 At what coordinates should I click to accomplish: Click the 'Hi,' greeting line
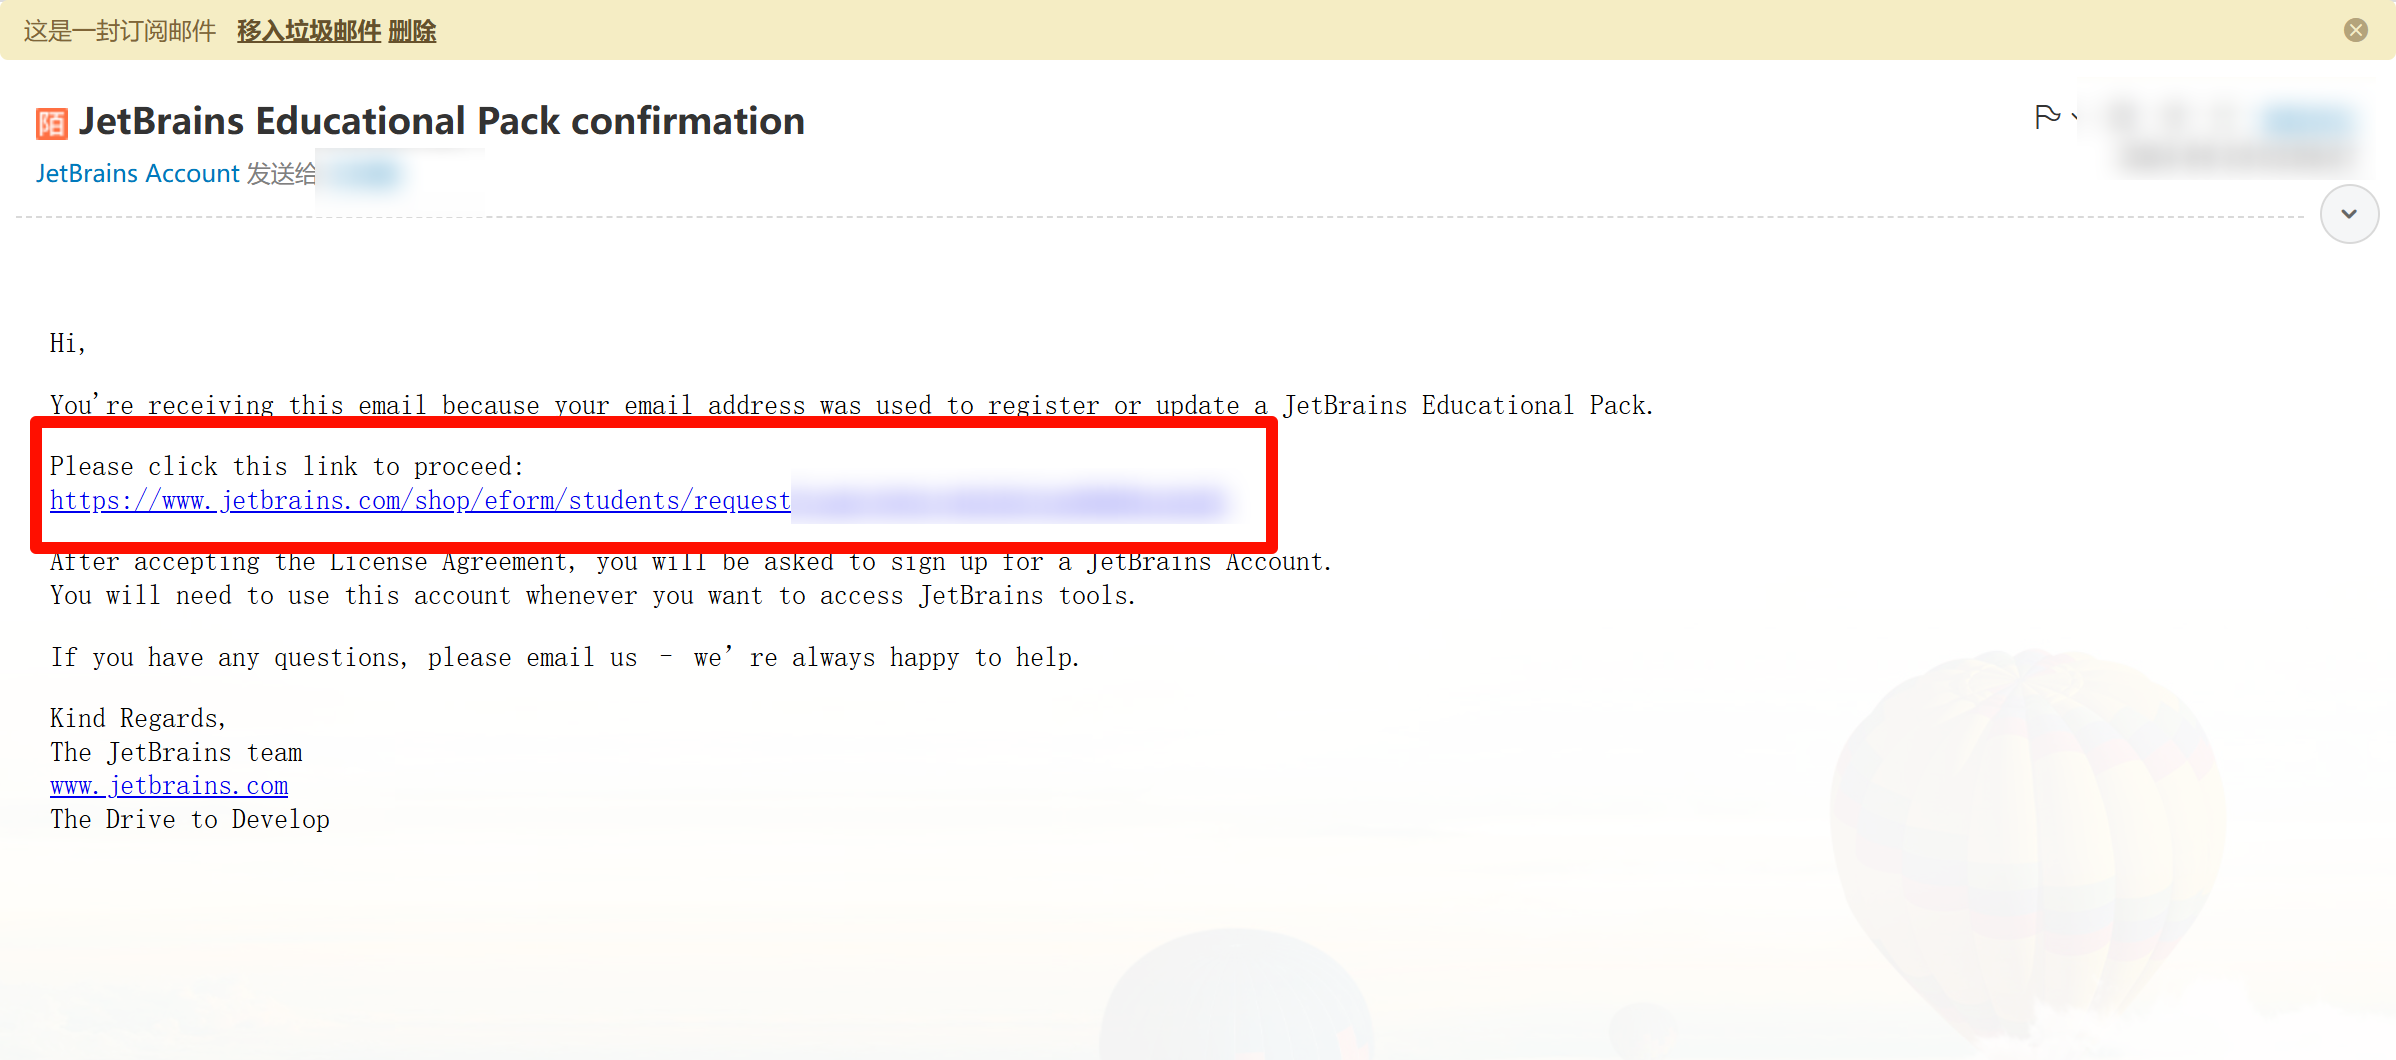[x=68, y=344]
